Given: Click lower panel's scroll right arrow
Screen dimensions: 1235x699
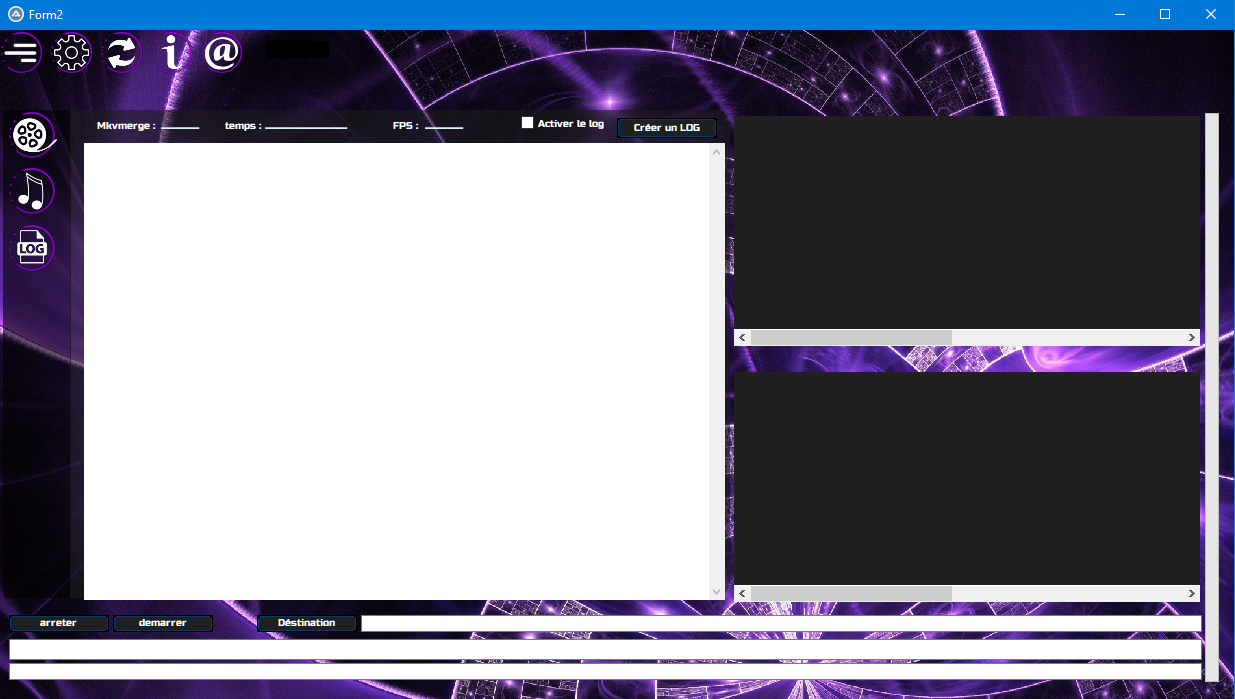Looking at the screenshot, I should [1192, 594].
